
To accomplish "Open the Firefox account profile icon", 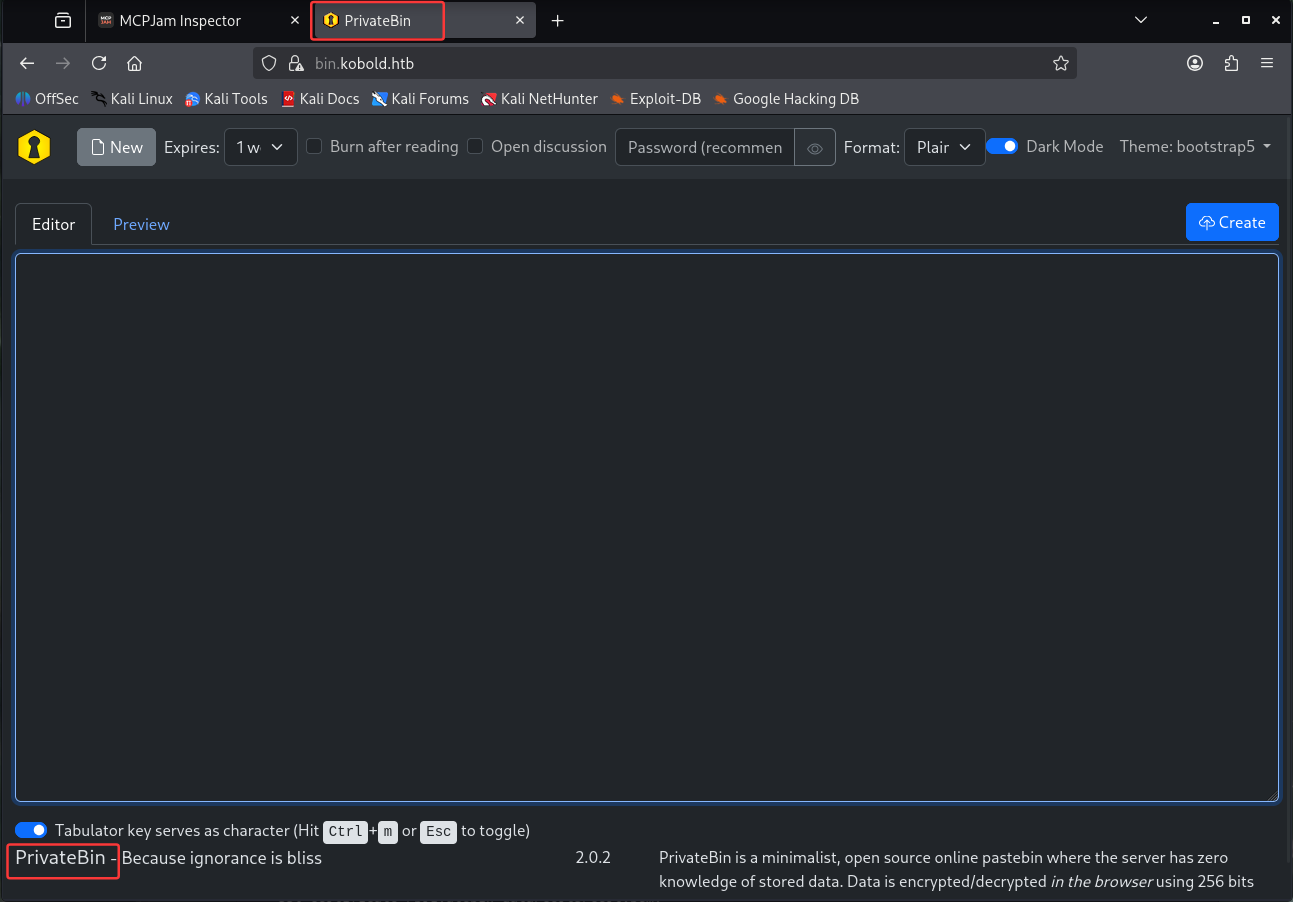I will click(x=1195, y=63).
